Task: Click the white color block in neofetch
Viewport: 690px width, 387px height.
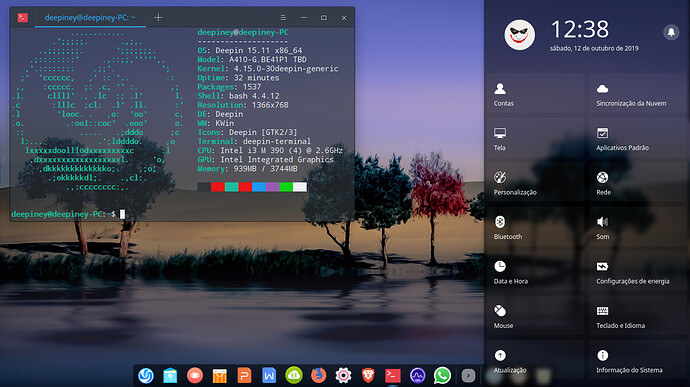Action: pyautogui.click(x=300, y=187)
